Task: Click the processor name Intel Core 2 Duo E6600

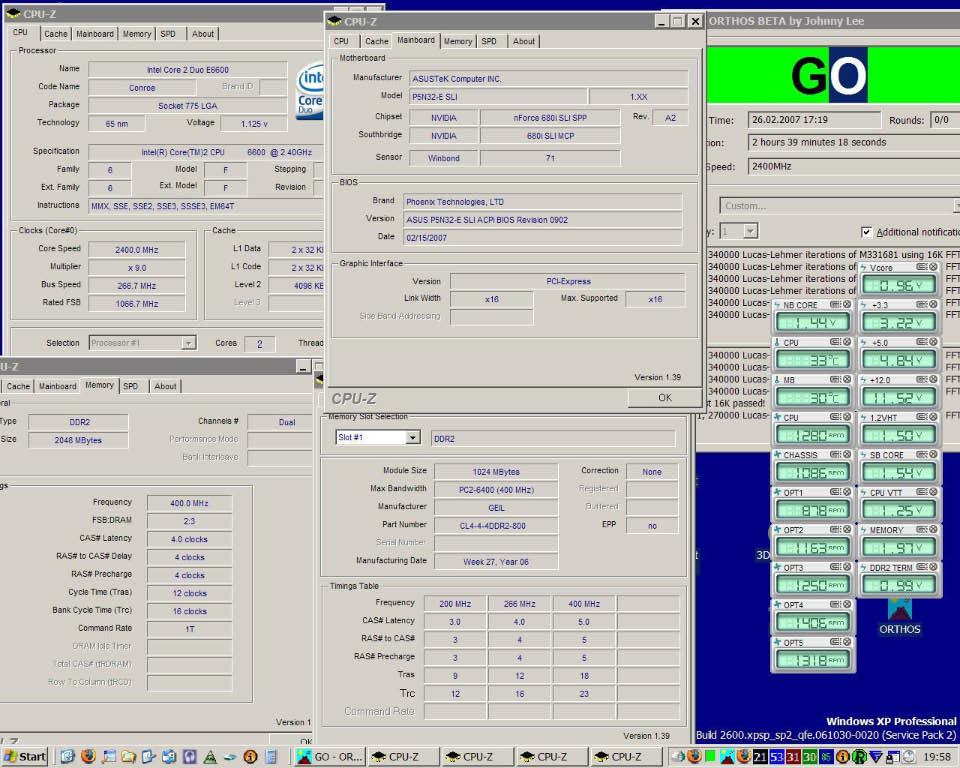Action: point(187,70)
